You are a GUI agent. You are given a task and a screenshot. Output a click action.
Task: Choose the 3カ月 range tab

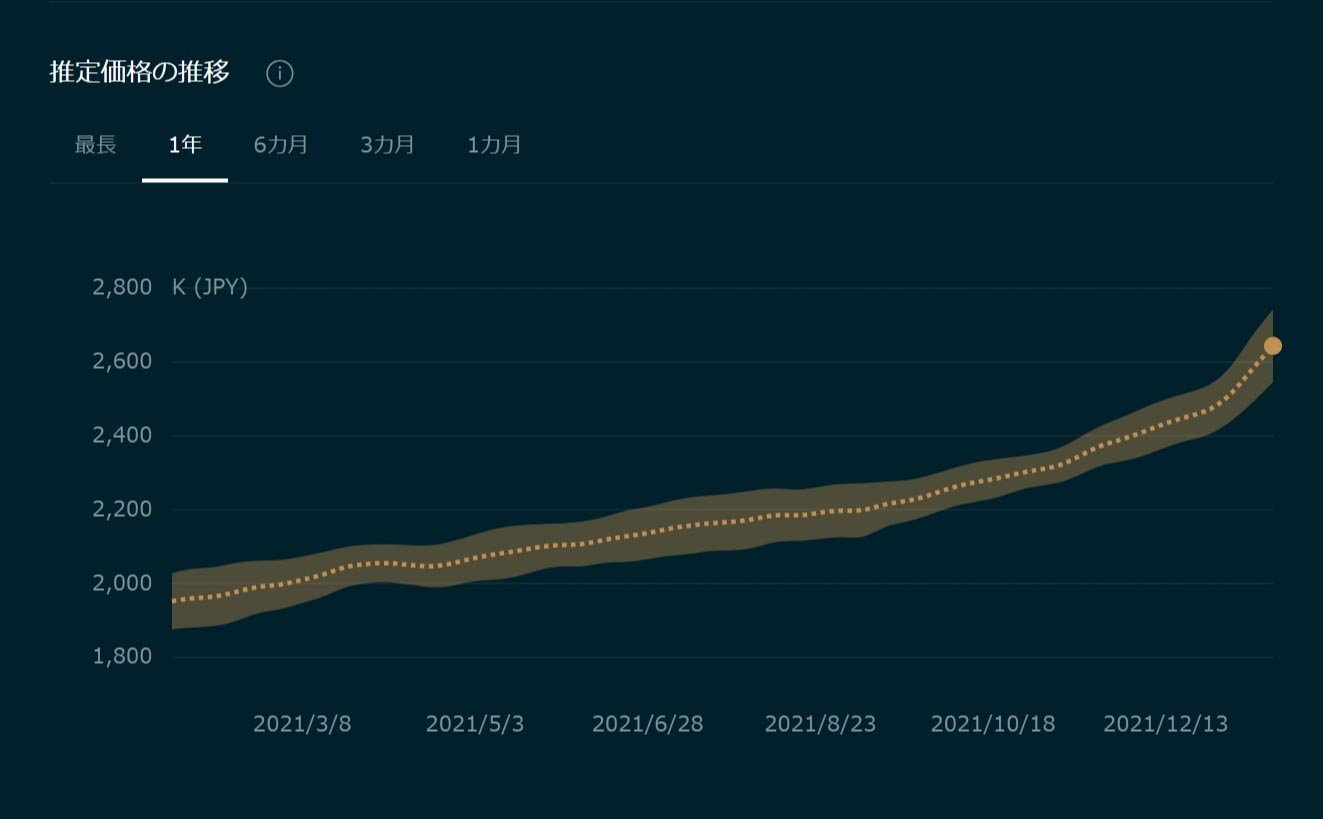click(x=387, y=145)
